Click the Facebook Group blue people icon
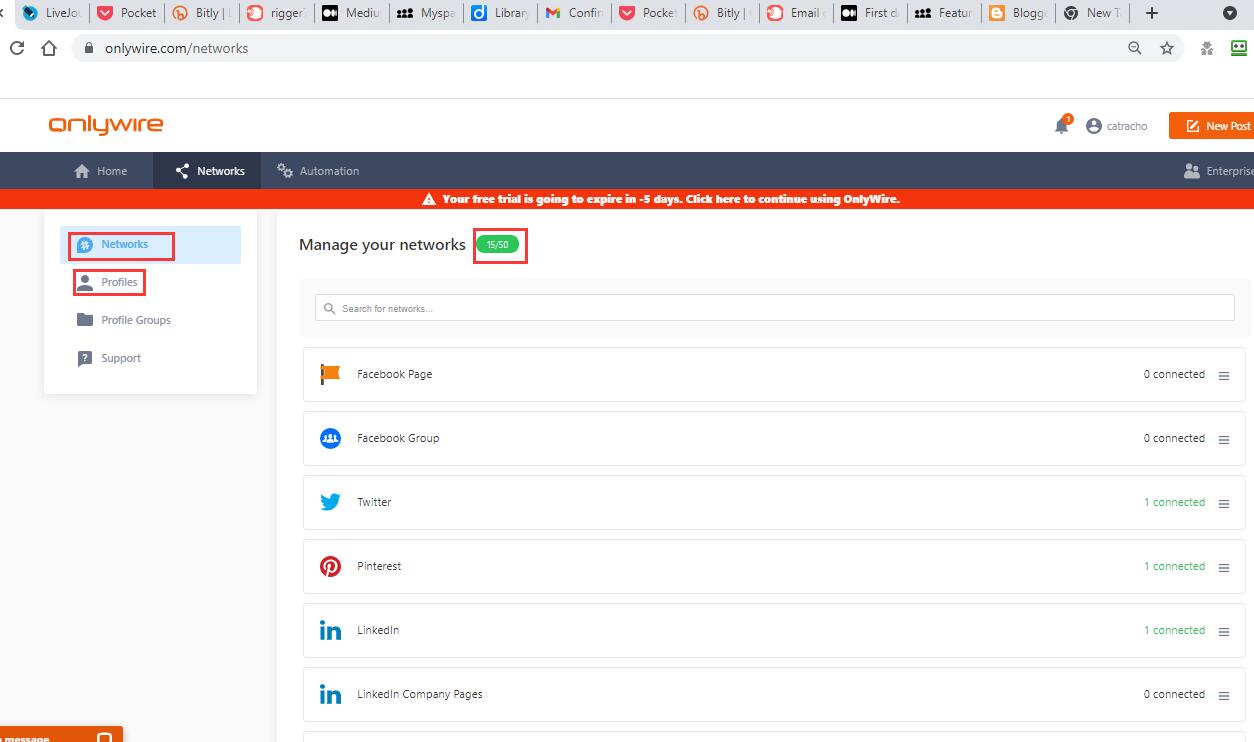 pos(330,438)
